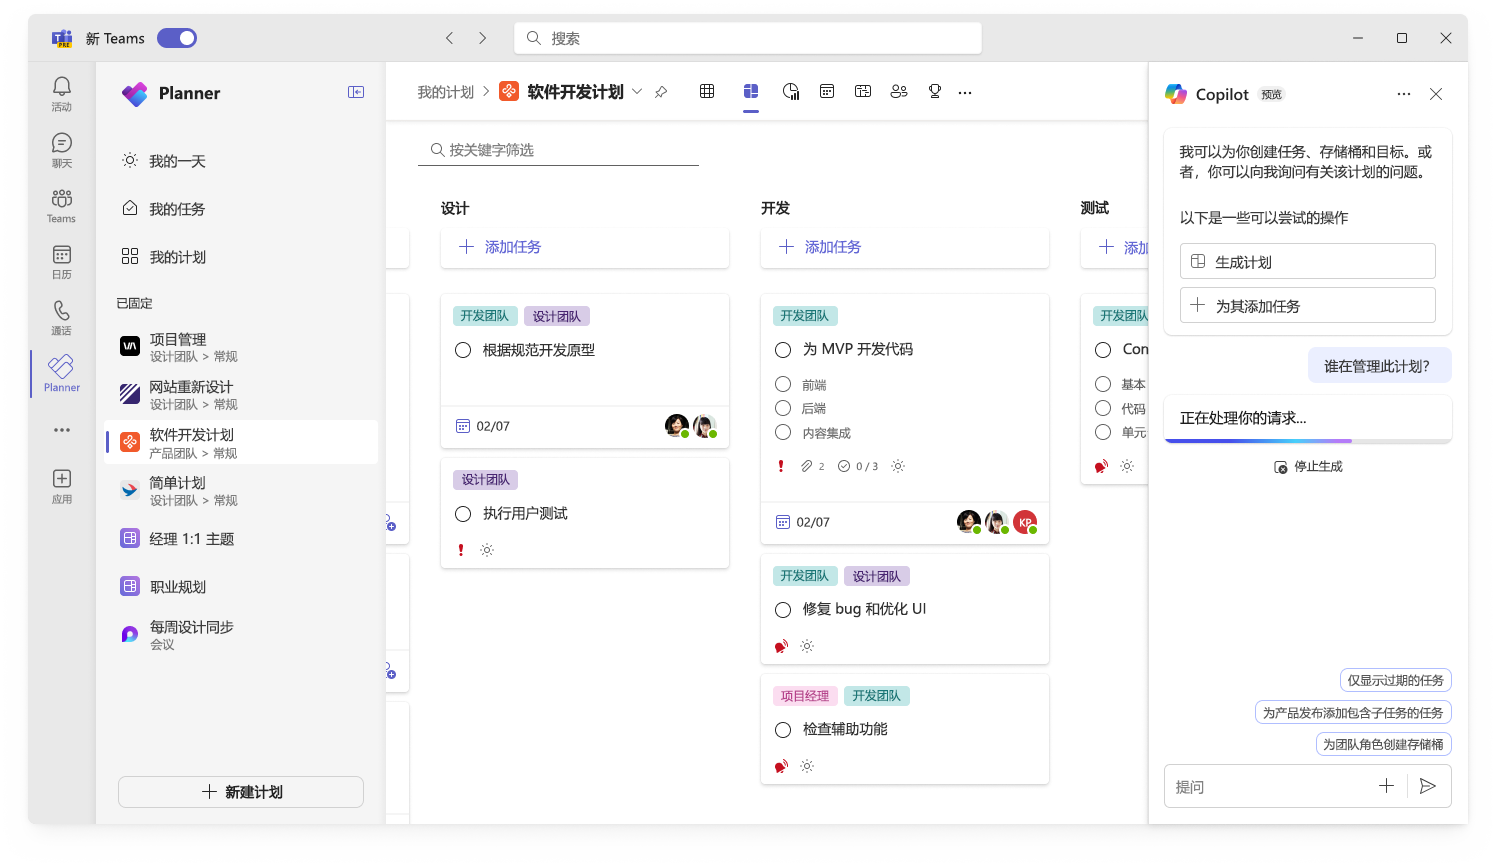The width and height of the screenshot is (1496, 866).
Task: Open the 网站重新设计 pinned plan
Action: tap(242, 395)
